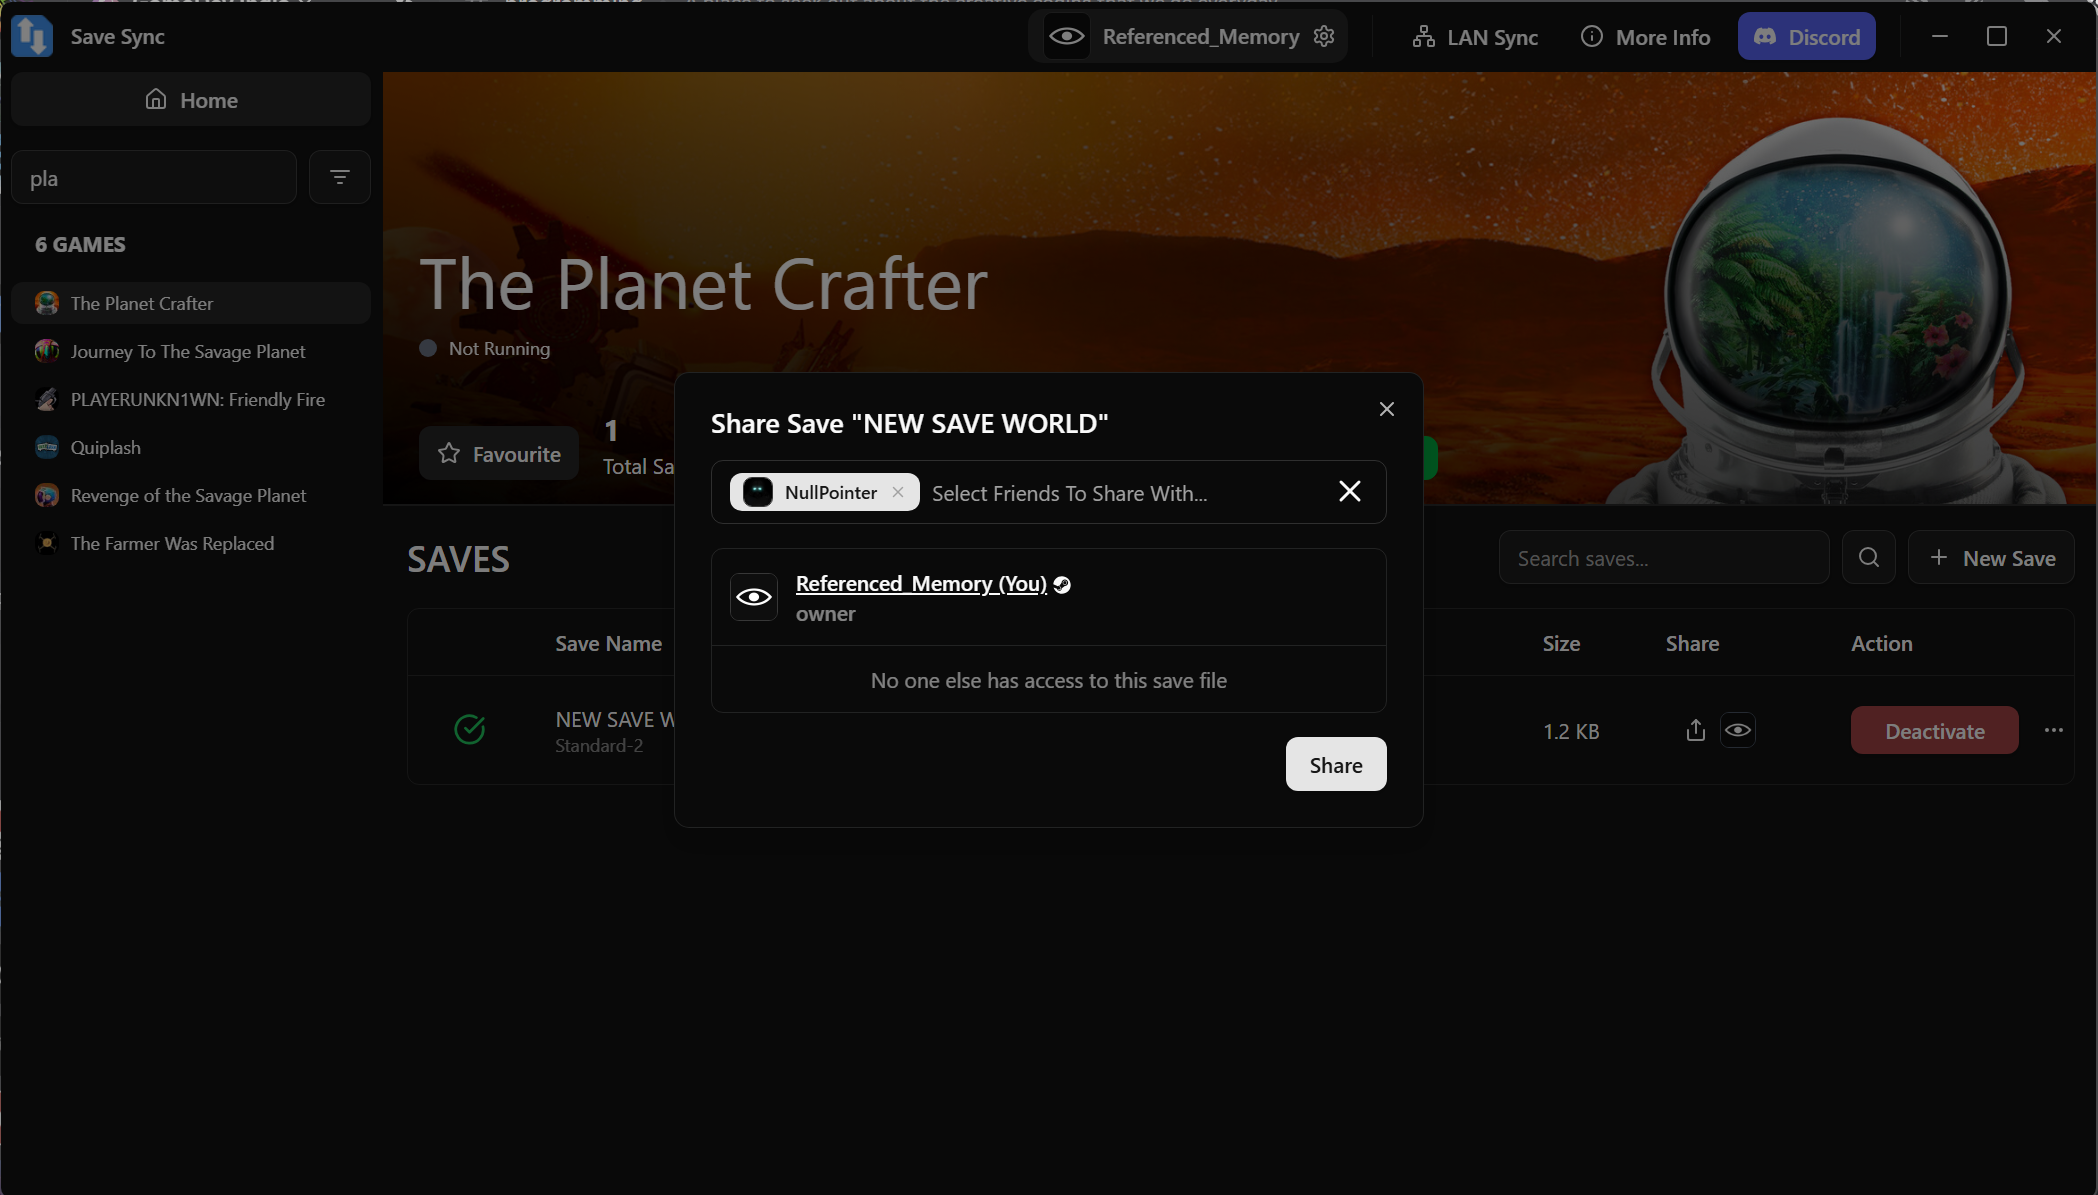This screenshot has height=1195, width=2098.
Task: Click the share upload icon for NEW SAVE
Action: [1695, 731]
